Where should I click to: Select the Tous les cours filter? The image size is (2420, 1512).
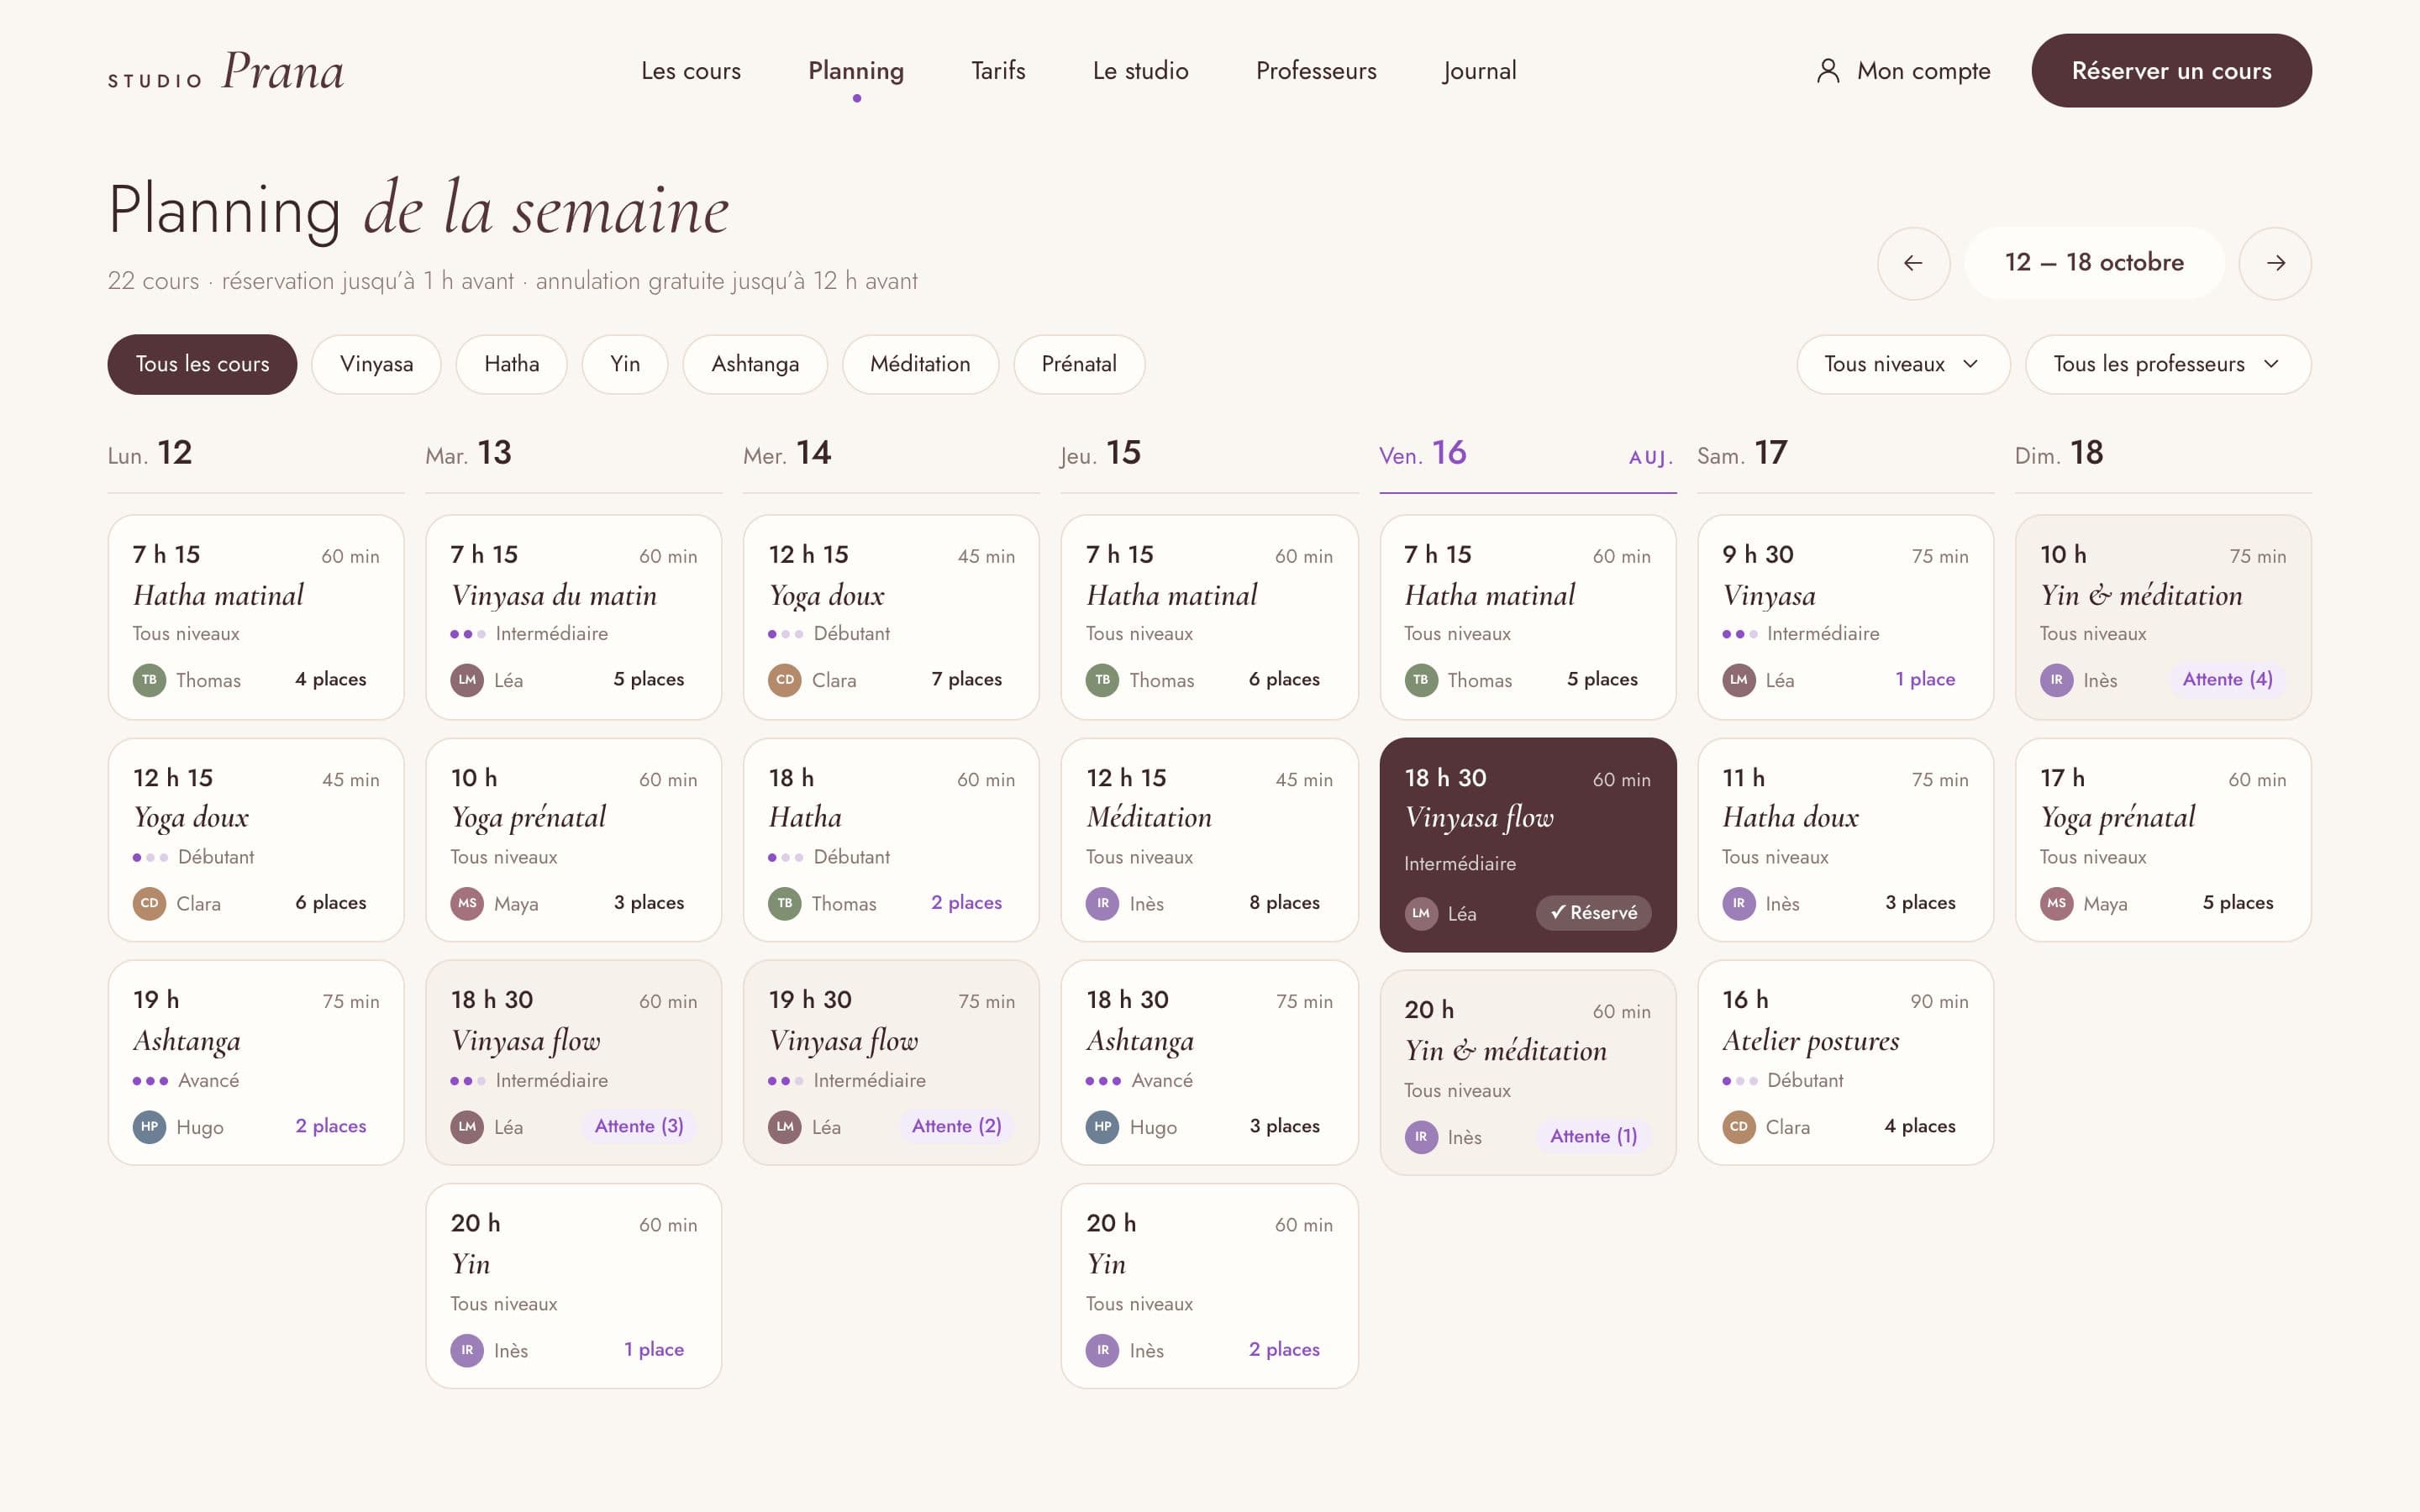tap(202, 364)
